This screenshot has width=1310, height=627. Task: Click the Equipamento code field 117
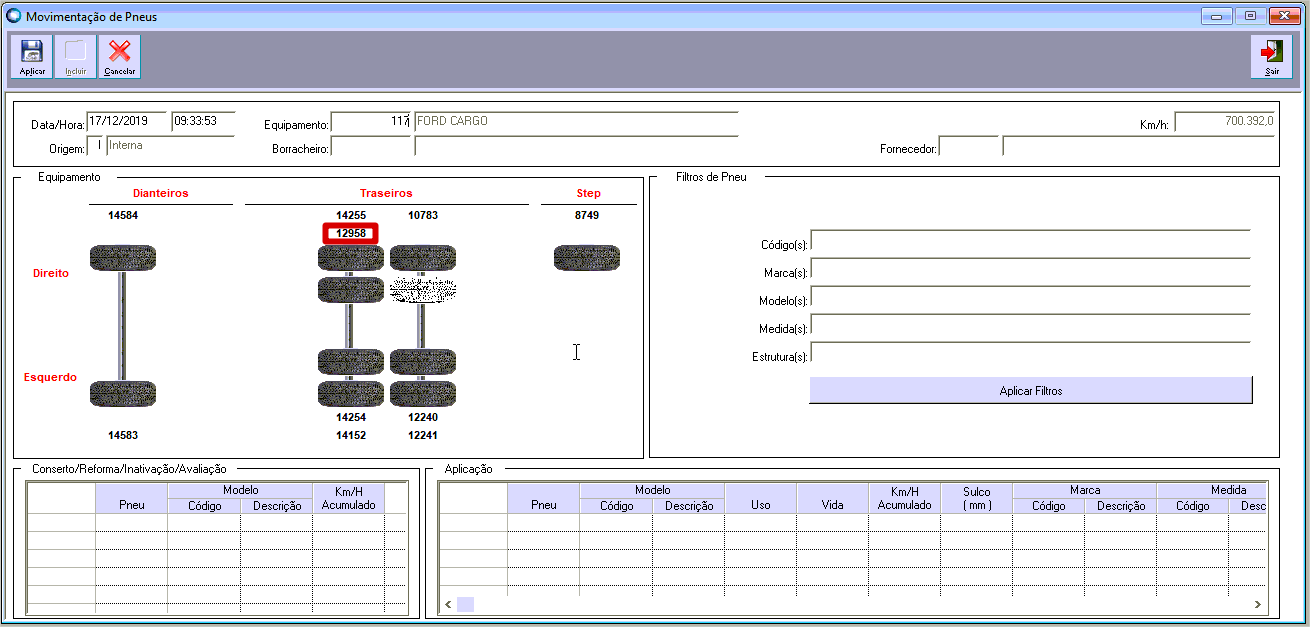tap(371, 122)
